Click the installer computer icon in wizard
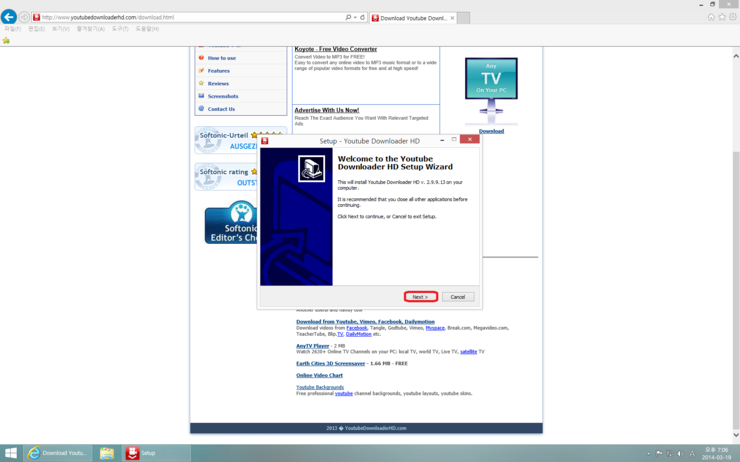The image size is (740, 462). 311,168
